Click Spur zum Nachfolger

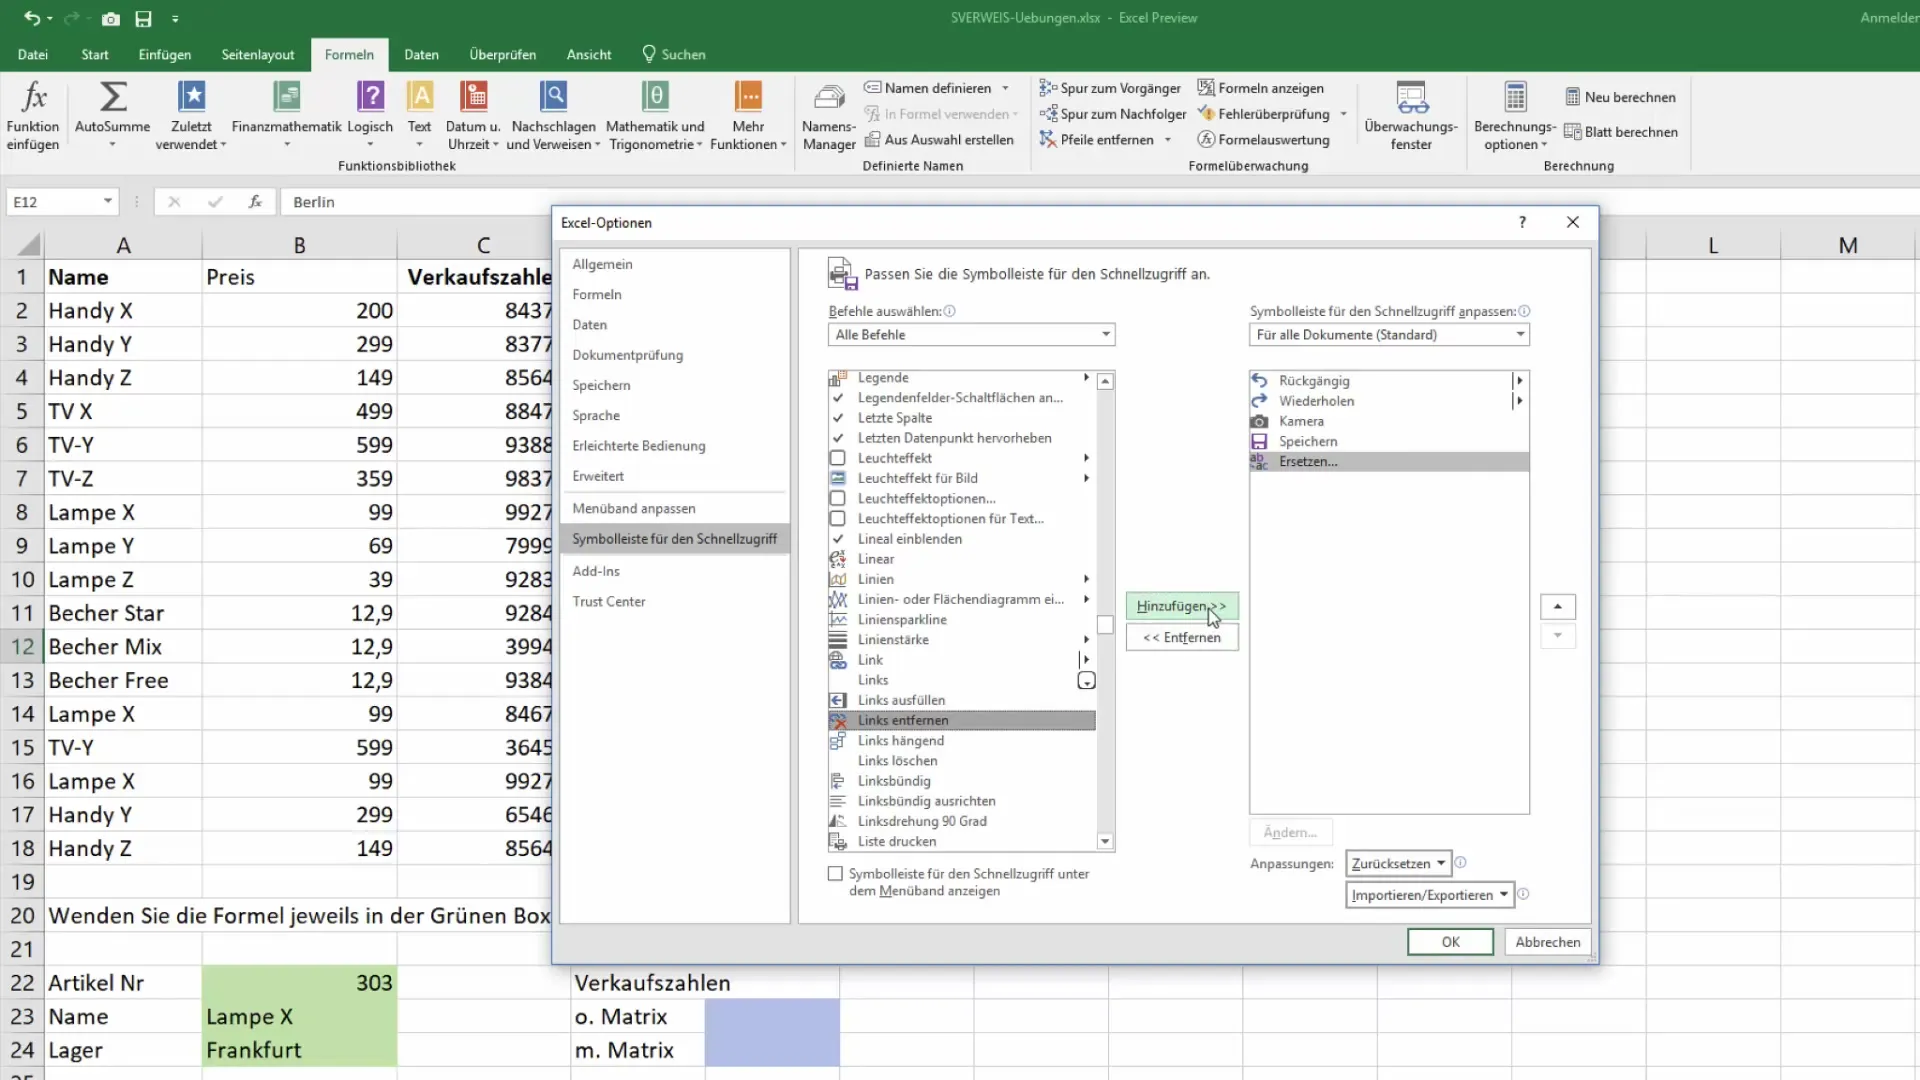[x=1112, y=114]
